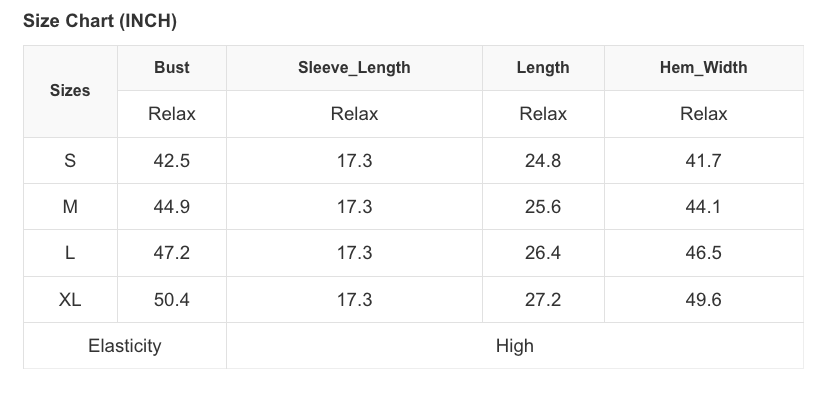834x400 pixels.
Task: Select hem width value 46.5
Action: [703, 253]
